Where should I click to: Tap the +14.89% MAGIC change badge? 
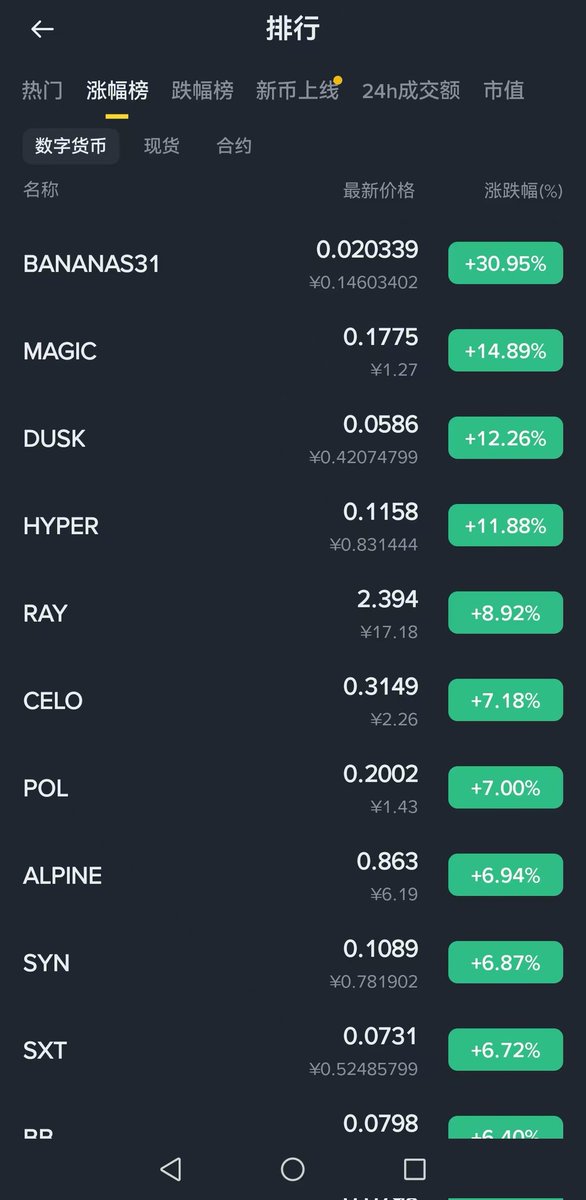pos(506,351)
